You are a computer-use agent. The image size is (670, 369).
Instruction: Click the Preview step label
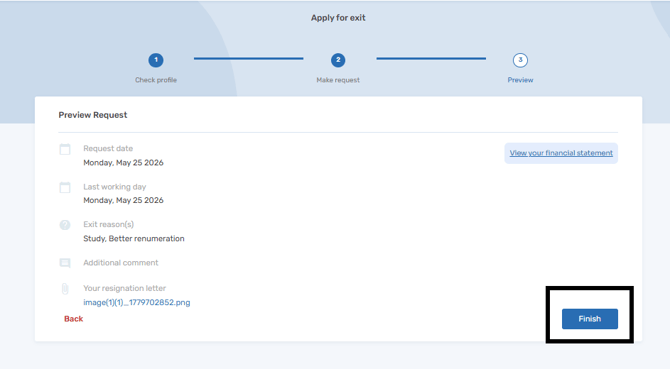520,80
